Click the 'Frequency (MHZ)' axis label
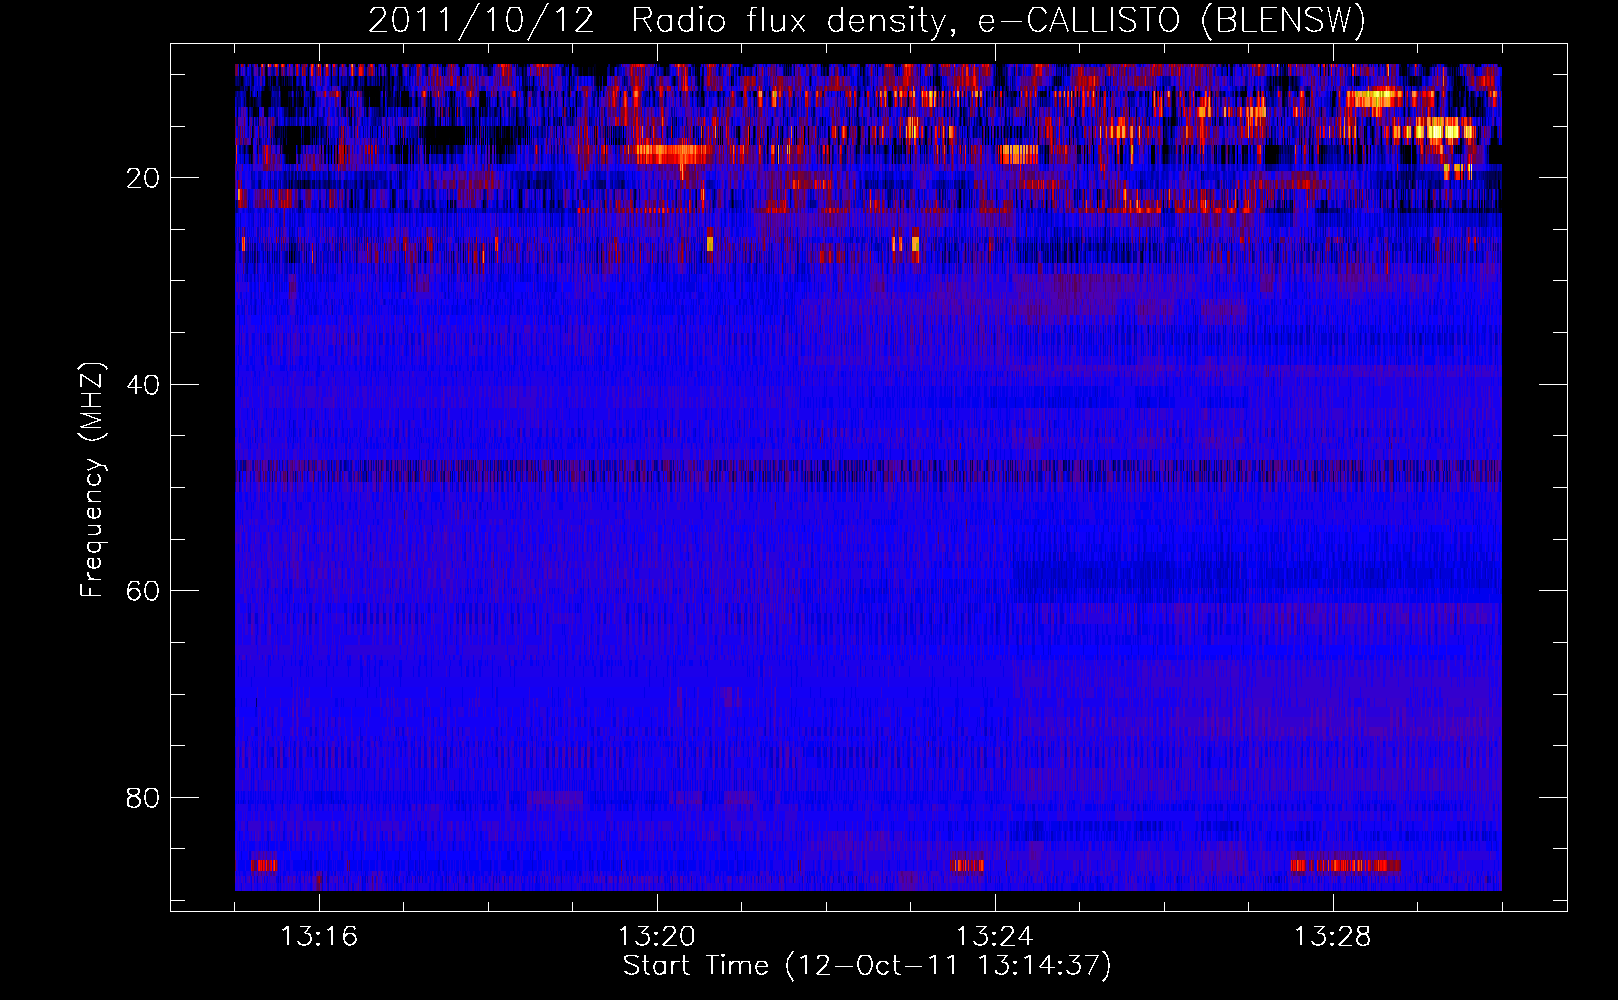Image resolution: width=1618 pixels, height=1000 pixels. (92, 480)
